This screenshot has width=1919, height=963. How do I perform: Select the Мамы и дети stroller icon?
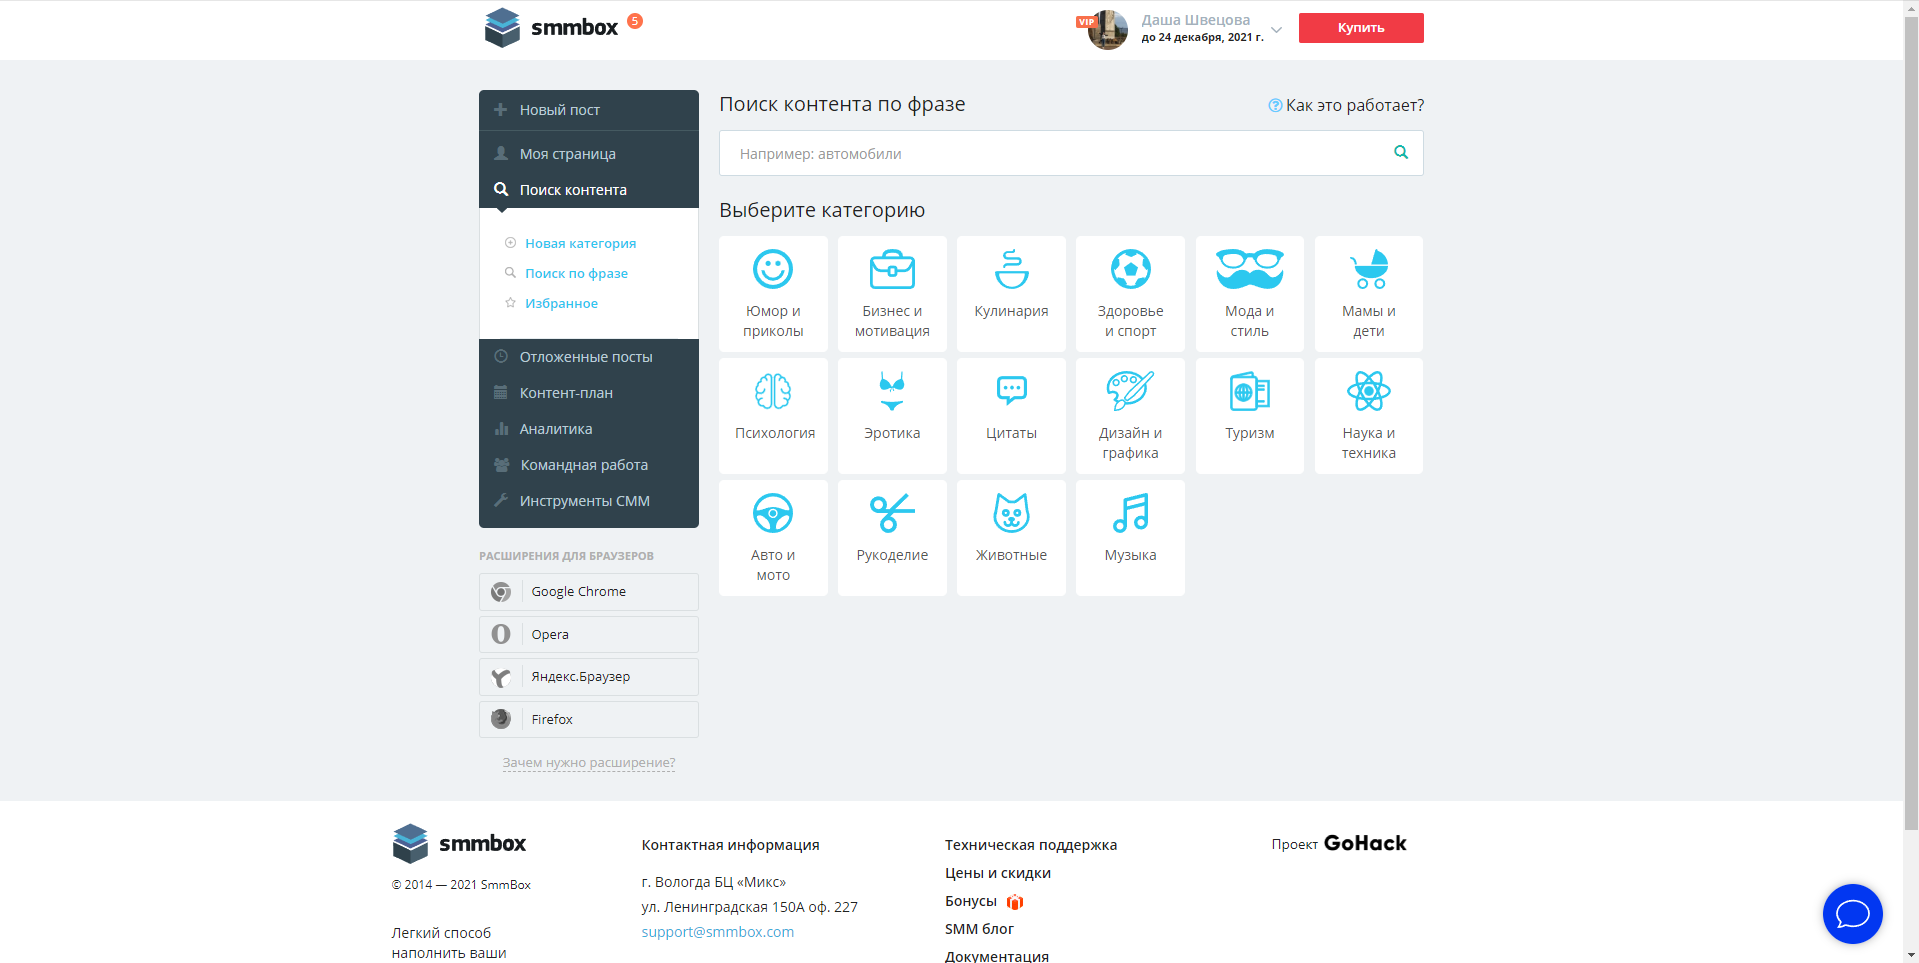tap(1369, 269)
